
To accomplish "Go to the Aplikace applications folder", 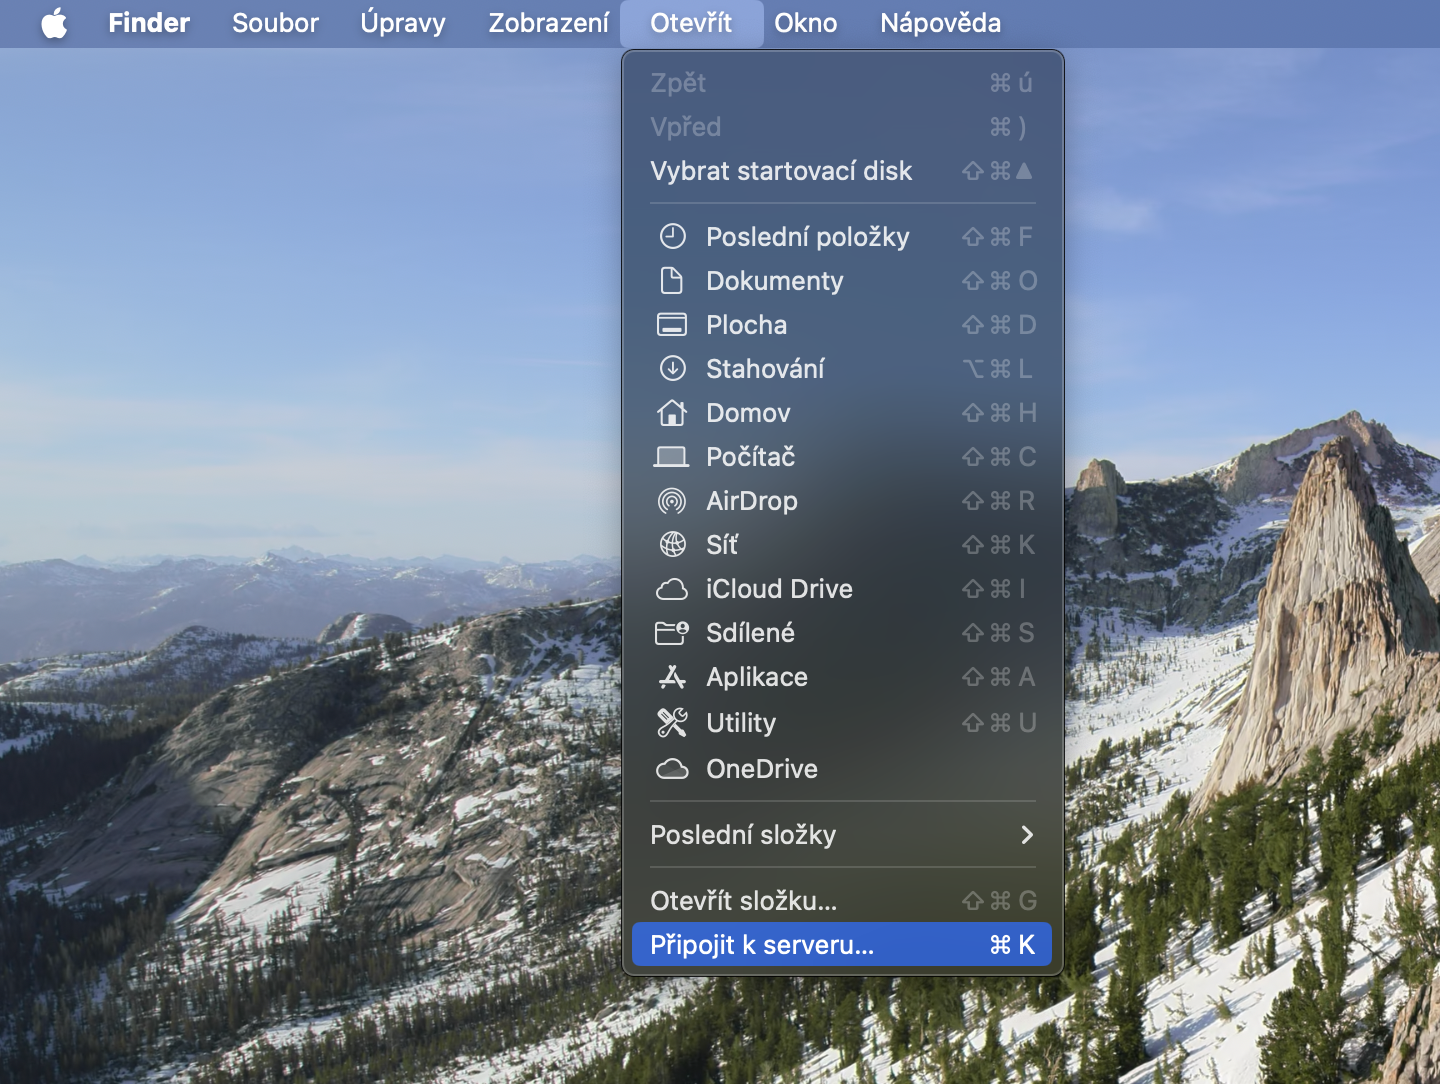I will [757, 677].
